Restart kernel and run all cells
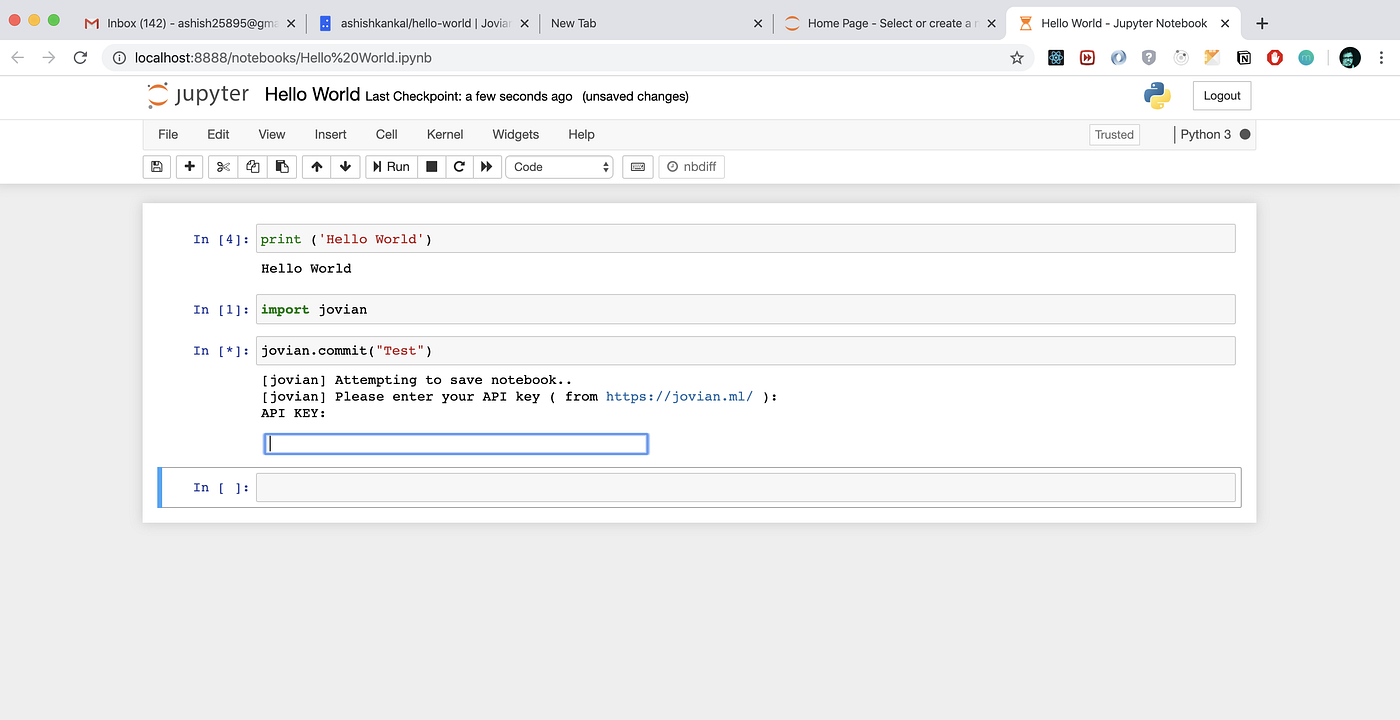 487,166
